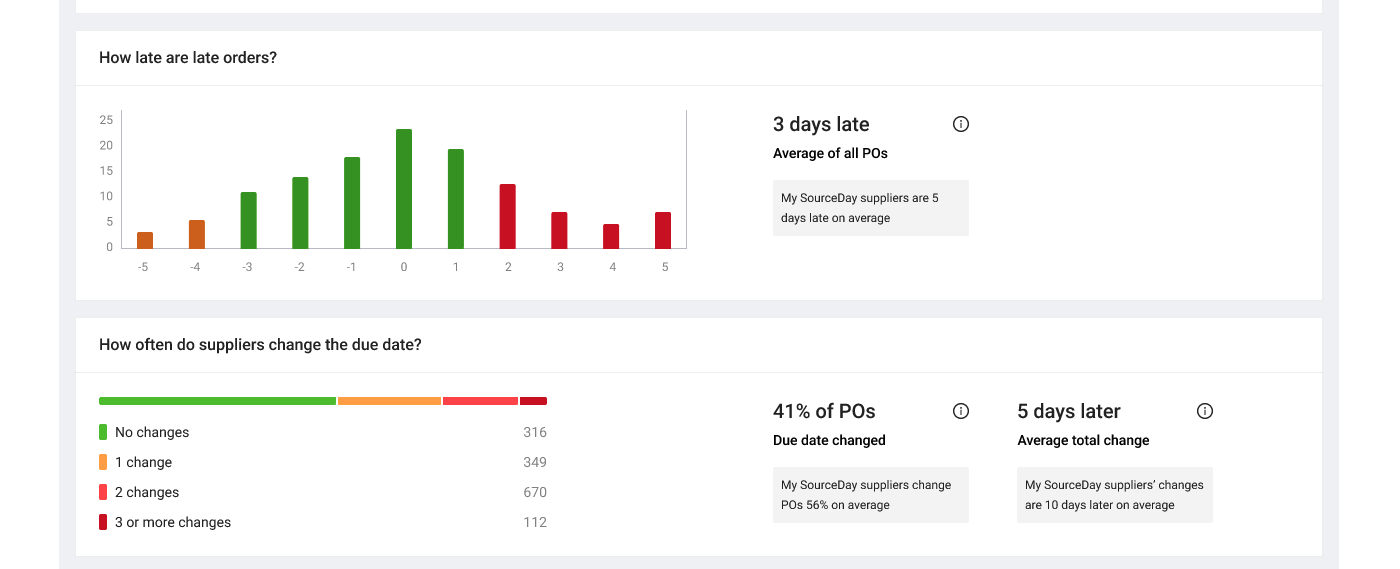Click the 'How late are late orders?' heading
This screenshot has width=1400, height=569.
point(188,58)
